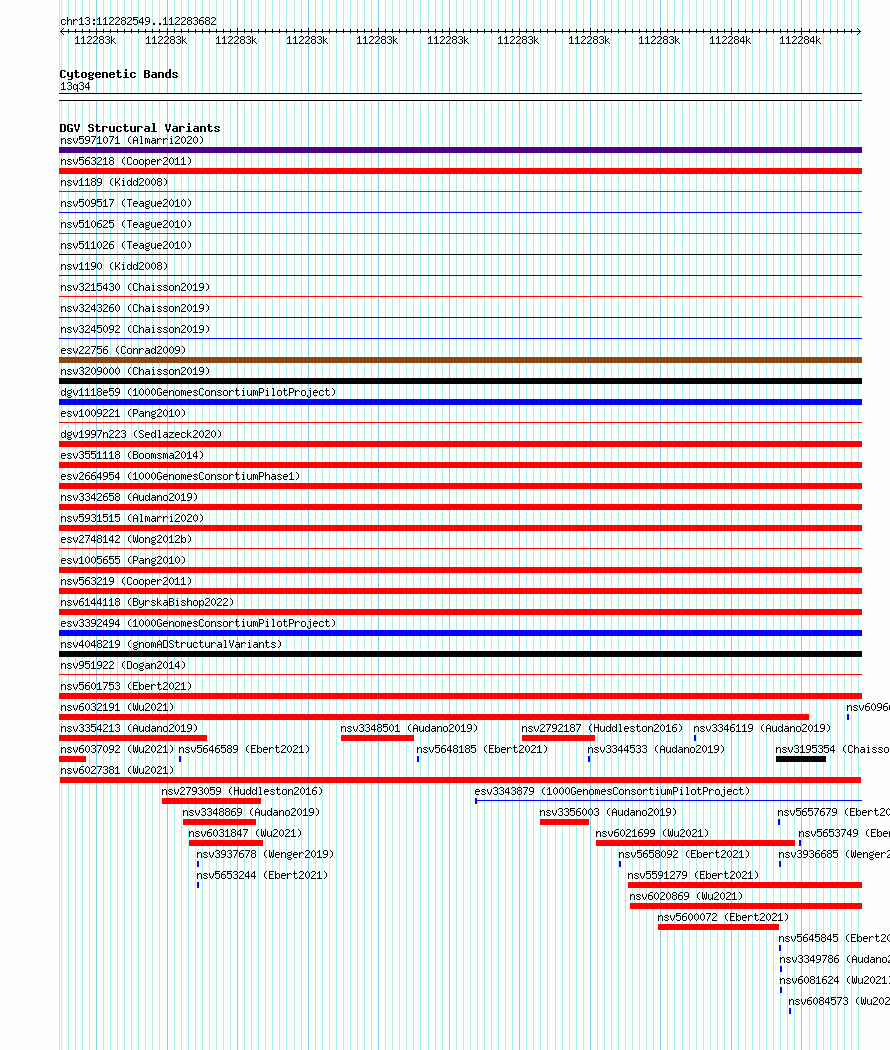Viewport: 890px width, 1050px height.
Task: Open nsv3342658 (Audano2019) entry
Action: 129,497
